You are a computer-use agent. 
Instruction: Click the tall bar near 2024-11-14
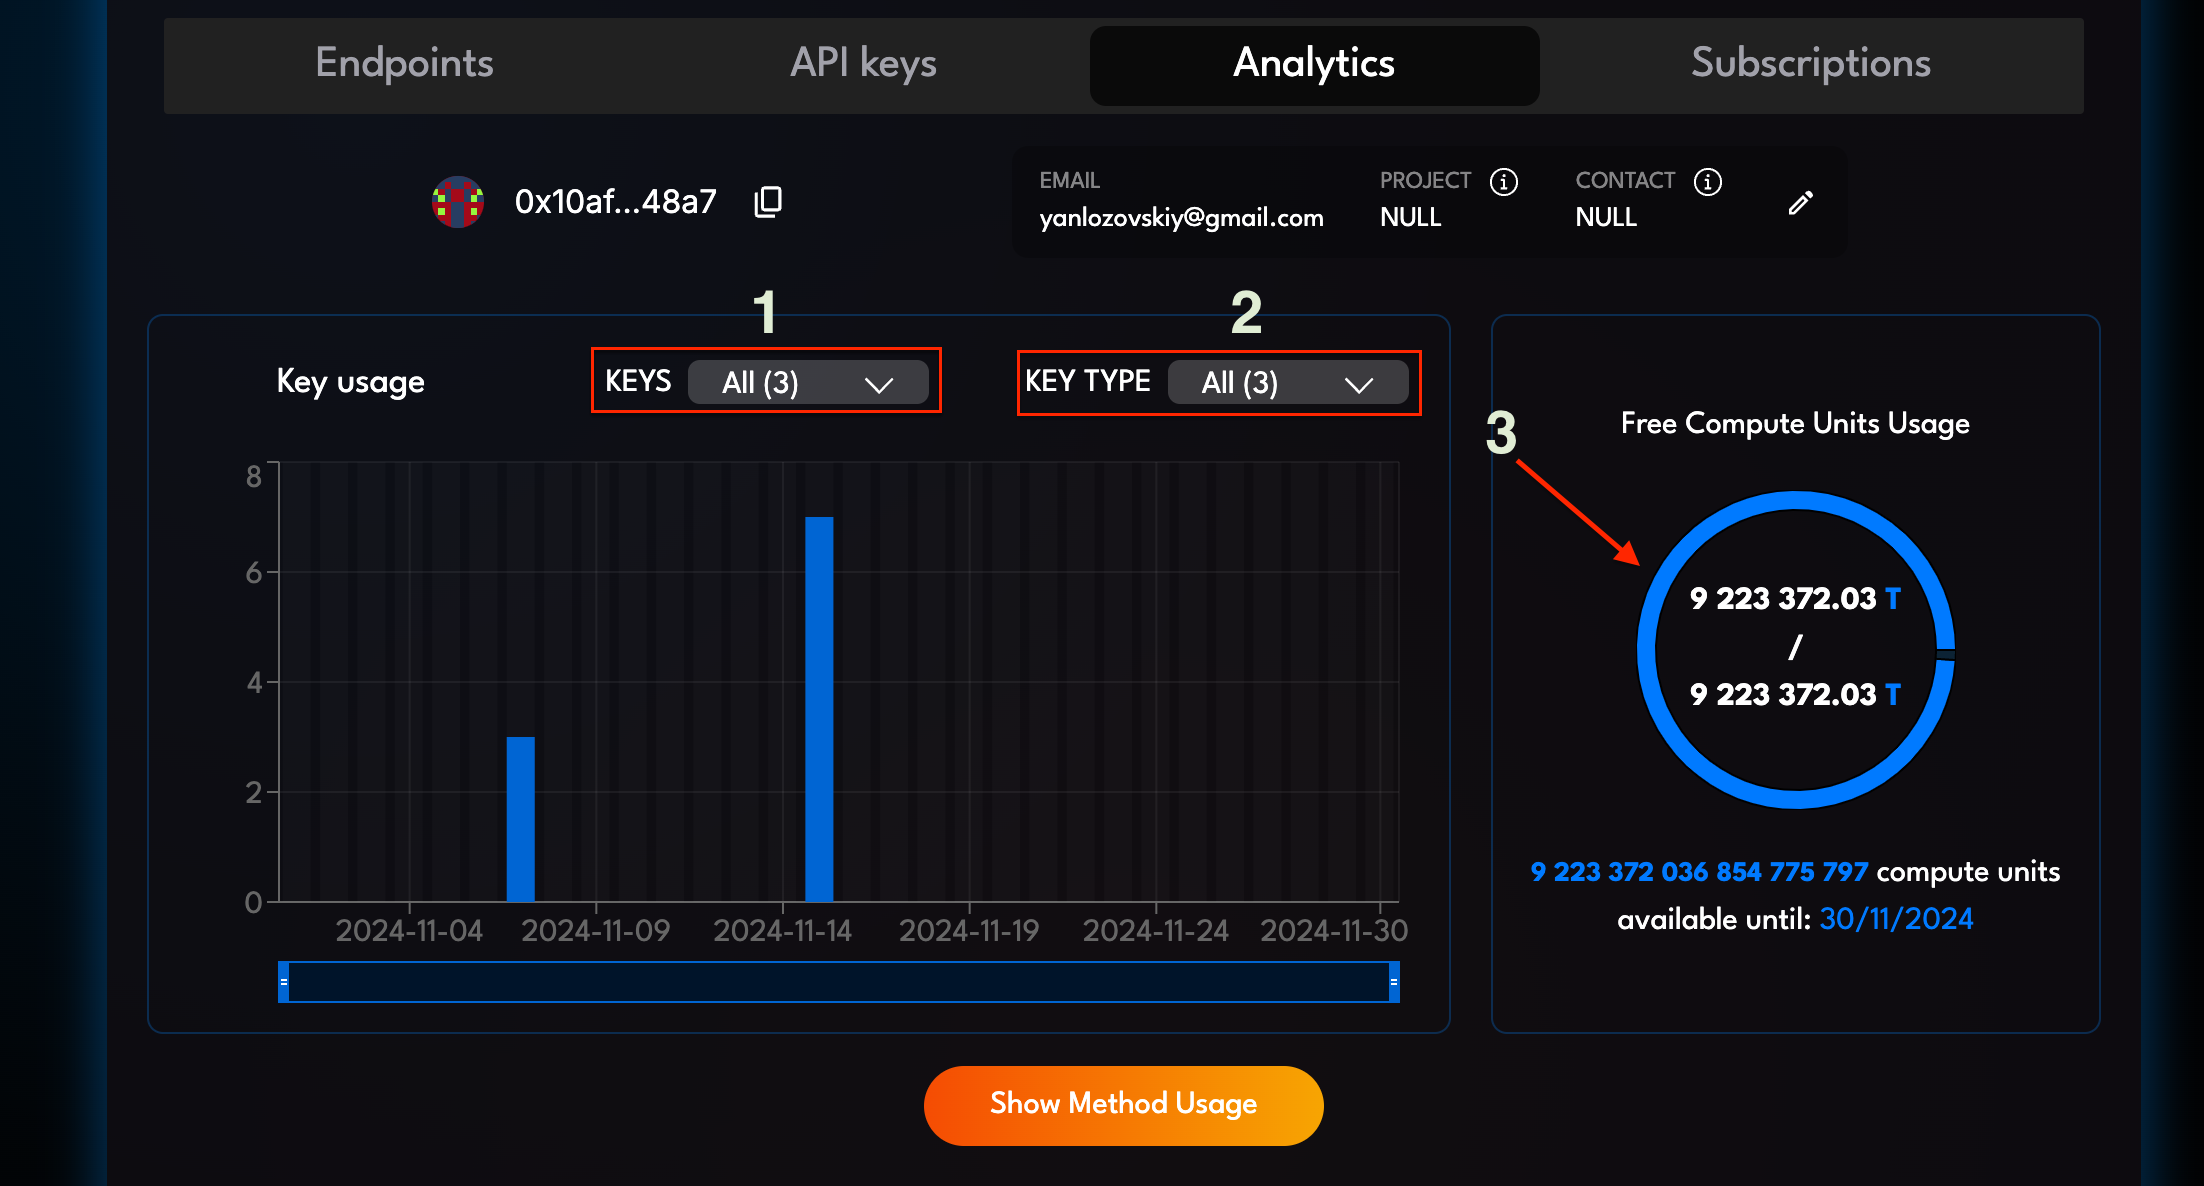pos(819,708)
